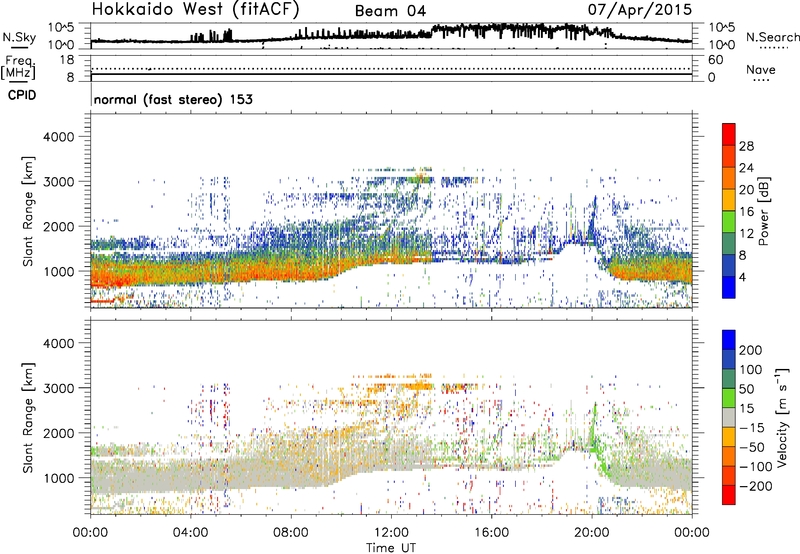
Task: Click the '1000' tick on velocity panel
Action: [59, 478]
